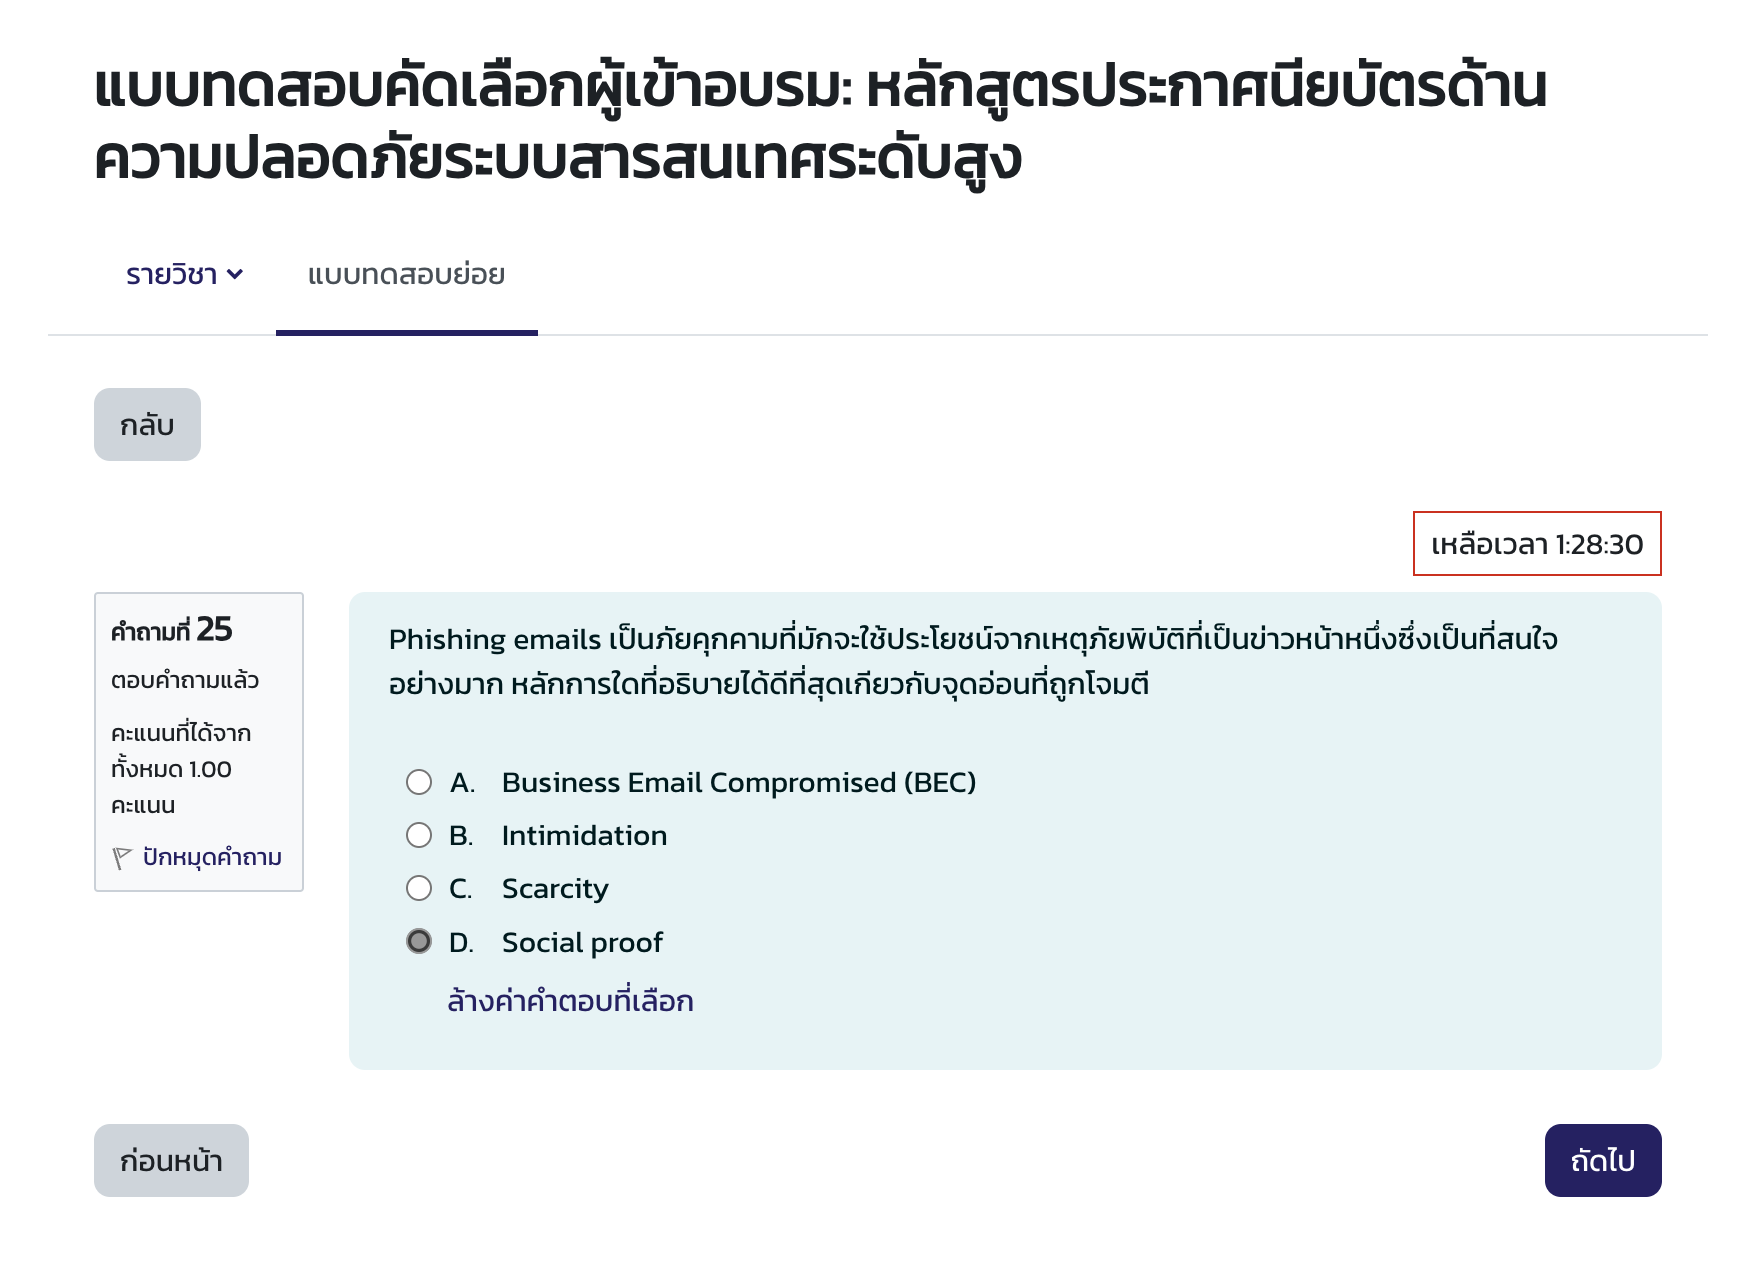The width and height of the screenshot is (1748, 1268).
Task: Click the chevron next to รายวิชา
Action: 236,274
